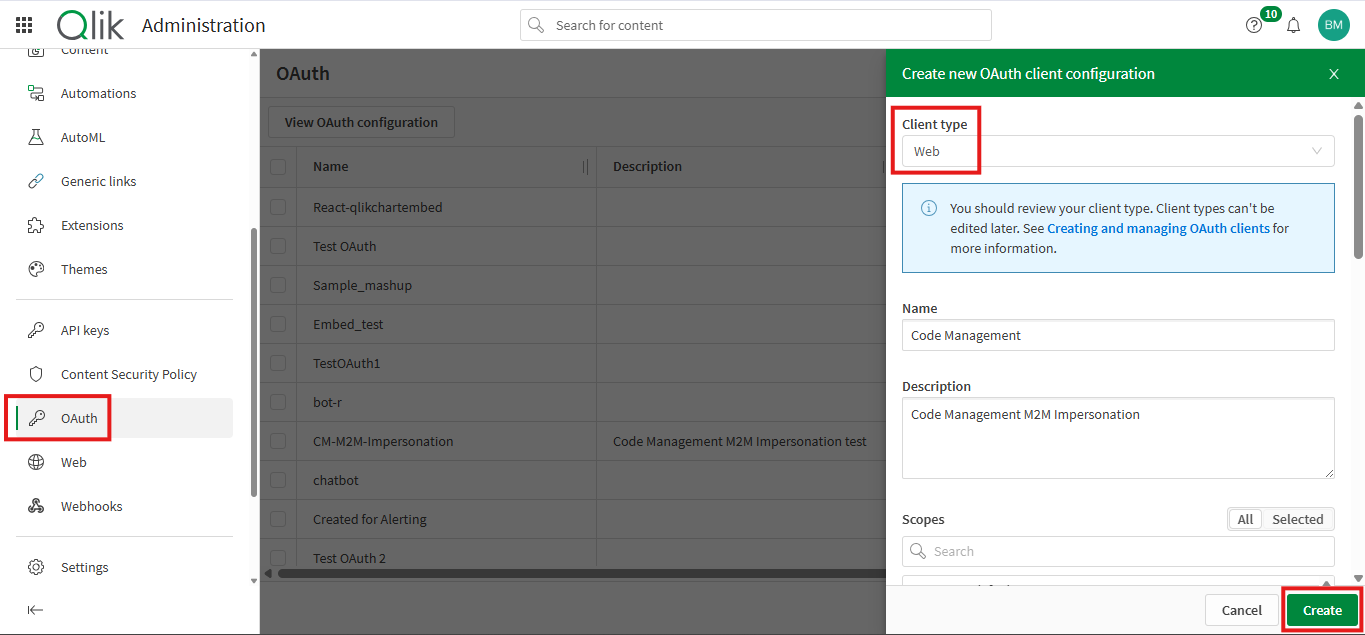
Task: Click the Name column resize handle
Action: pyautogui.click(x=585, y=167)
